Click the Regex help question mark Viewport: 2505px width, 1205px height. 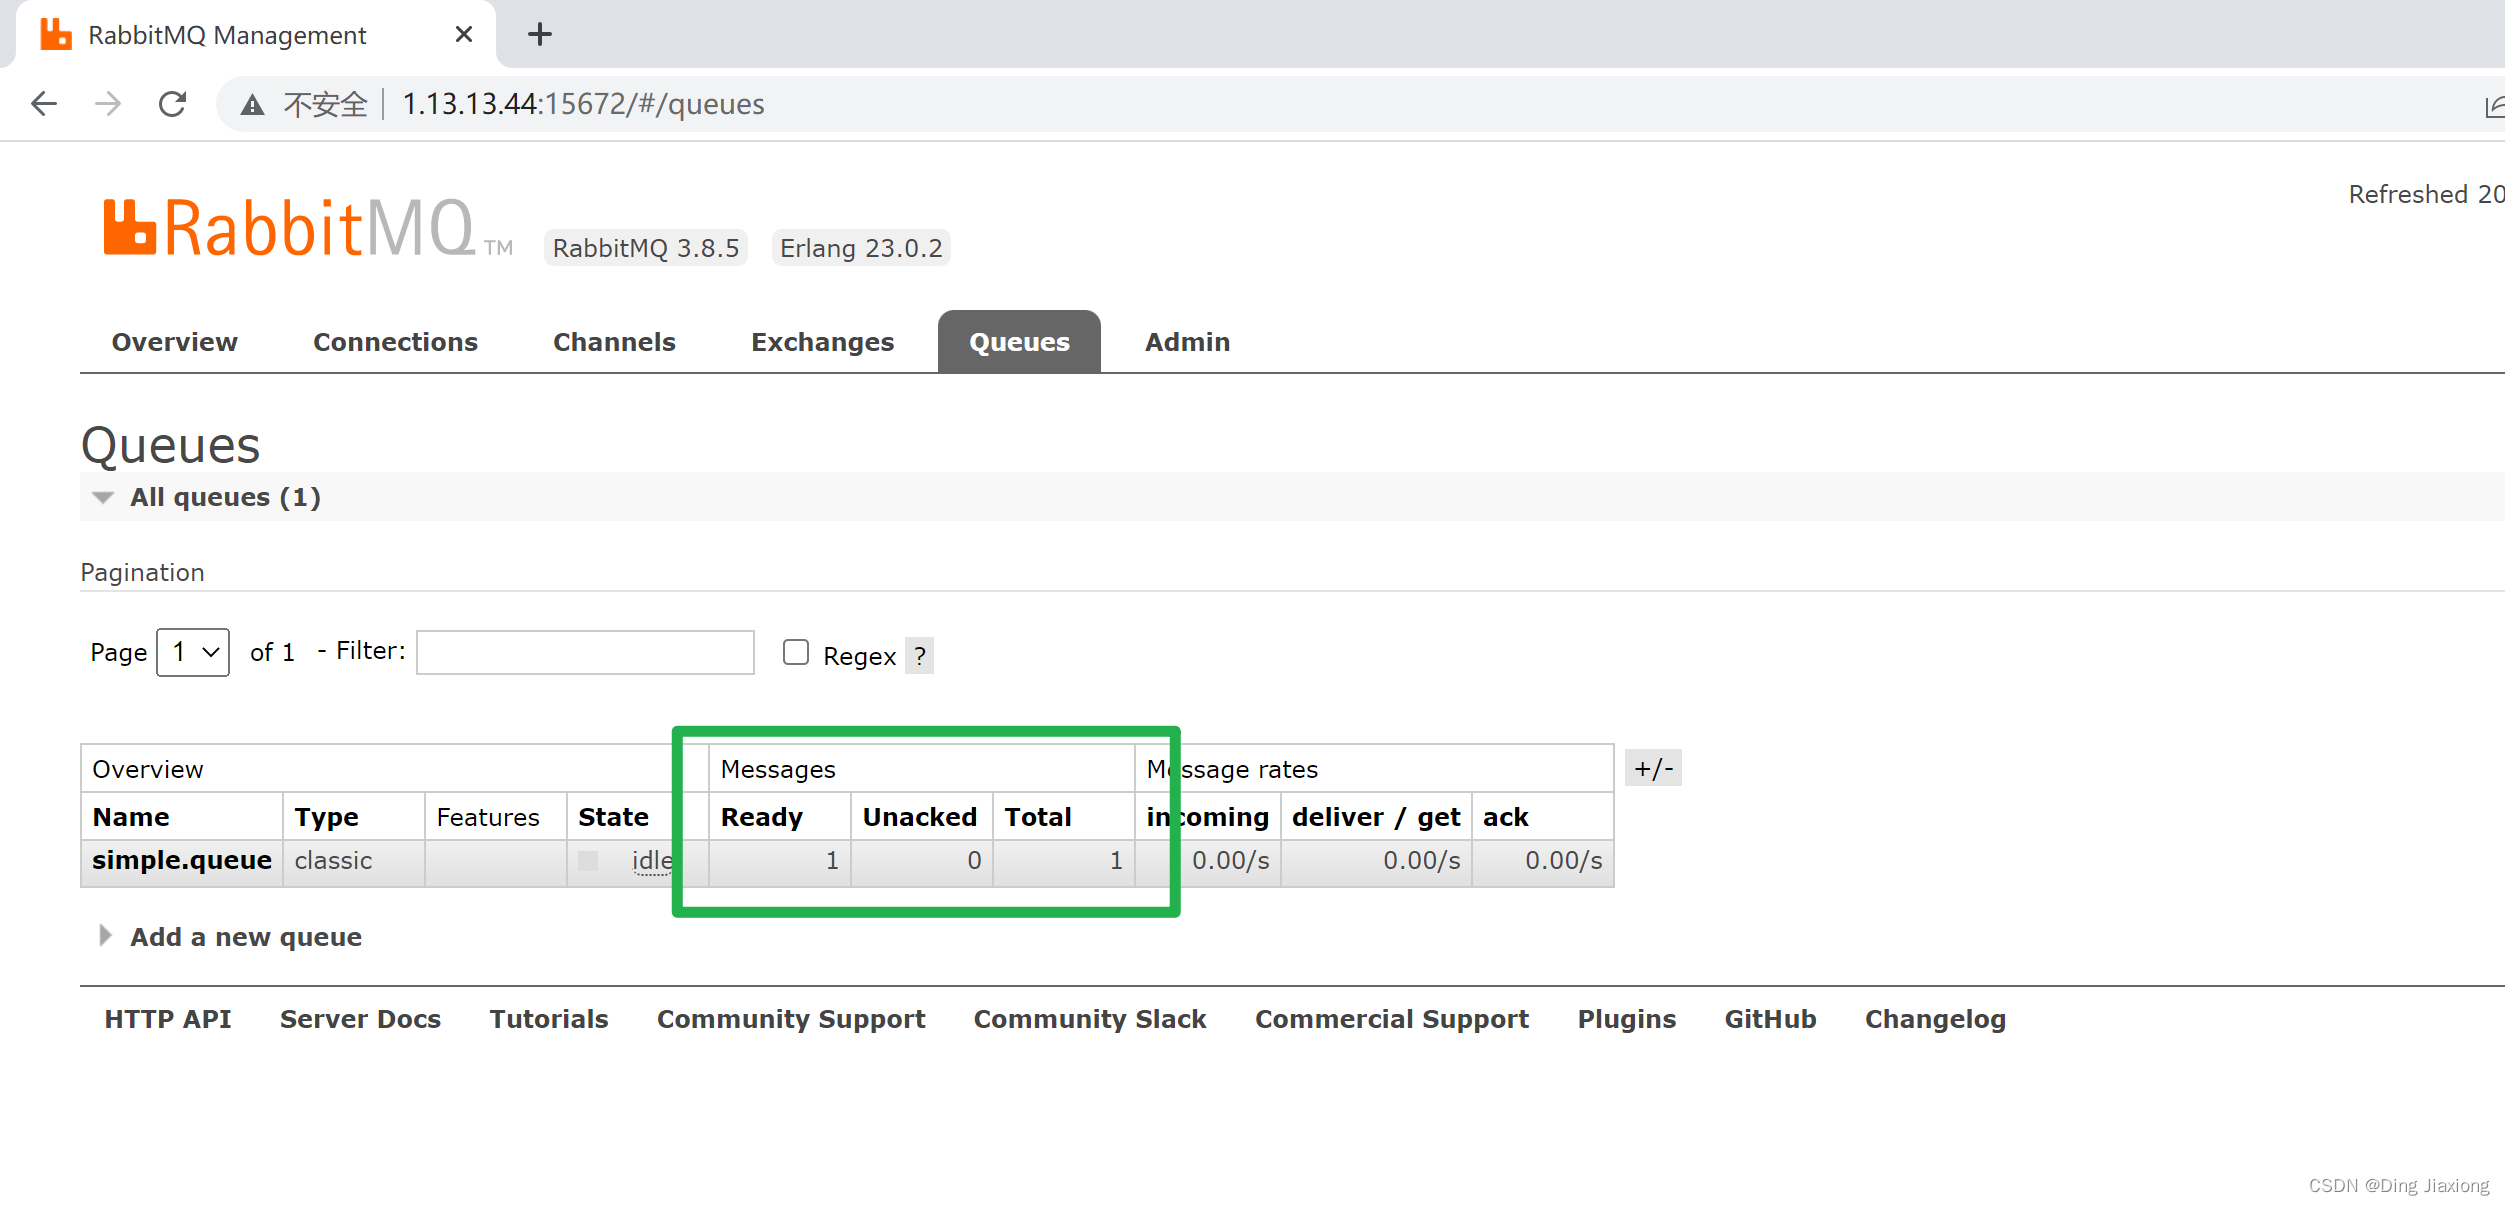[919, 656]
